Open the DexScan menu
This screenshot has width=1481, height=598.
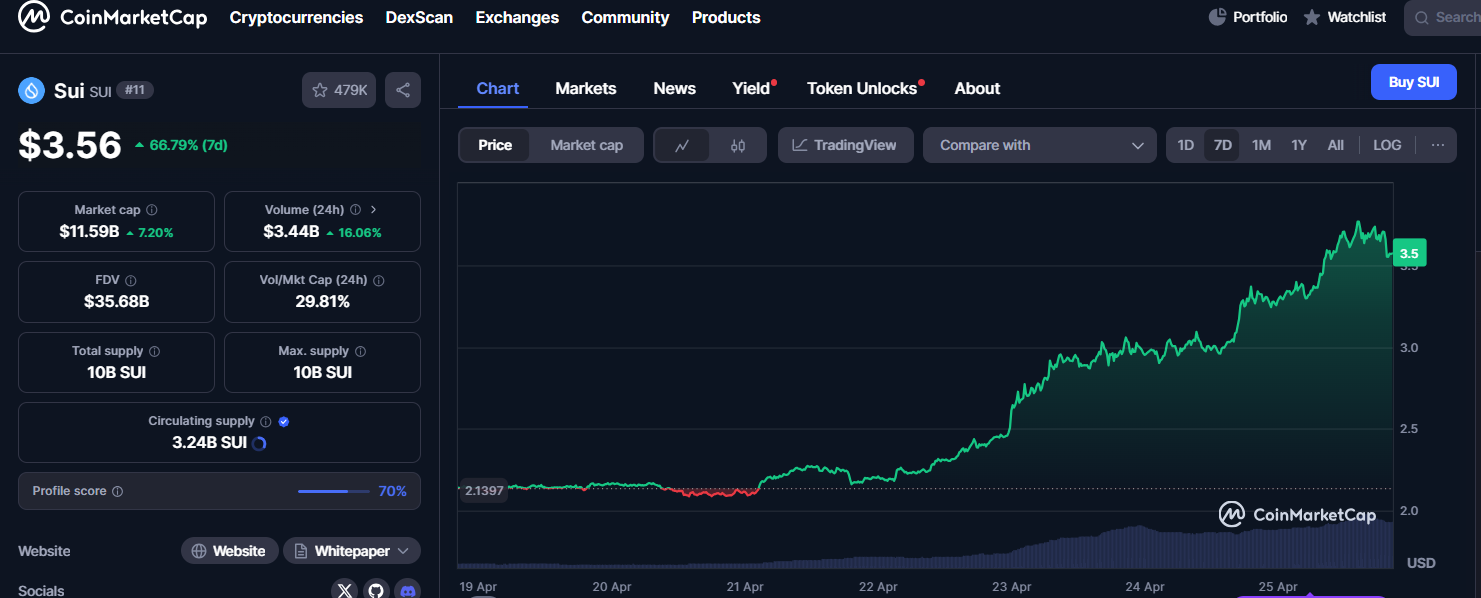[419, 17]
